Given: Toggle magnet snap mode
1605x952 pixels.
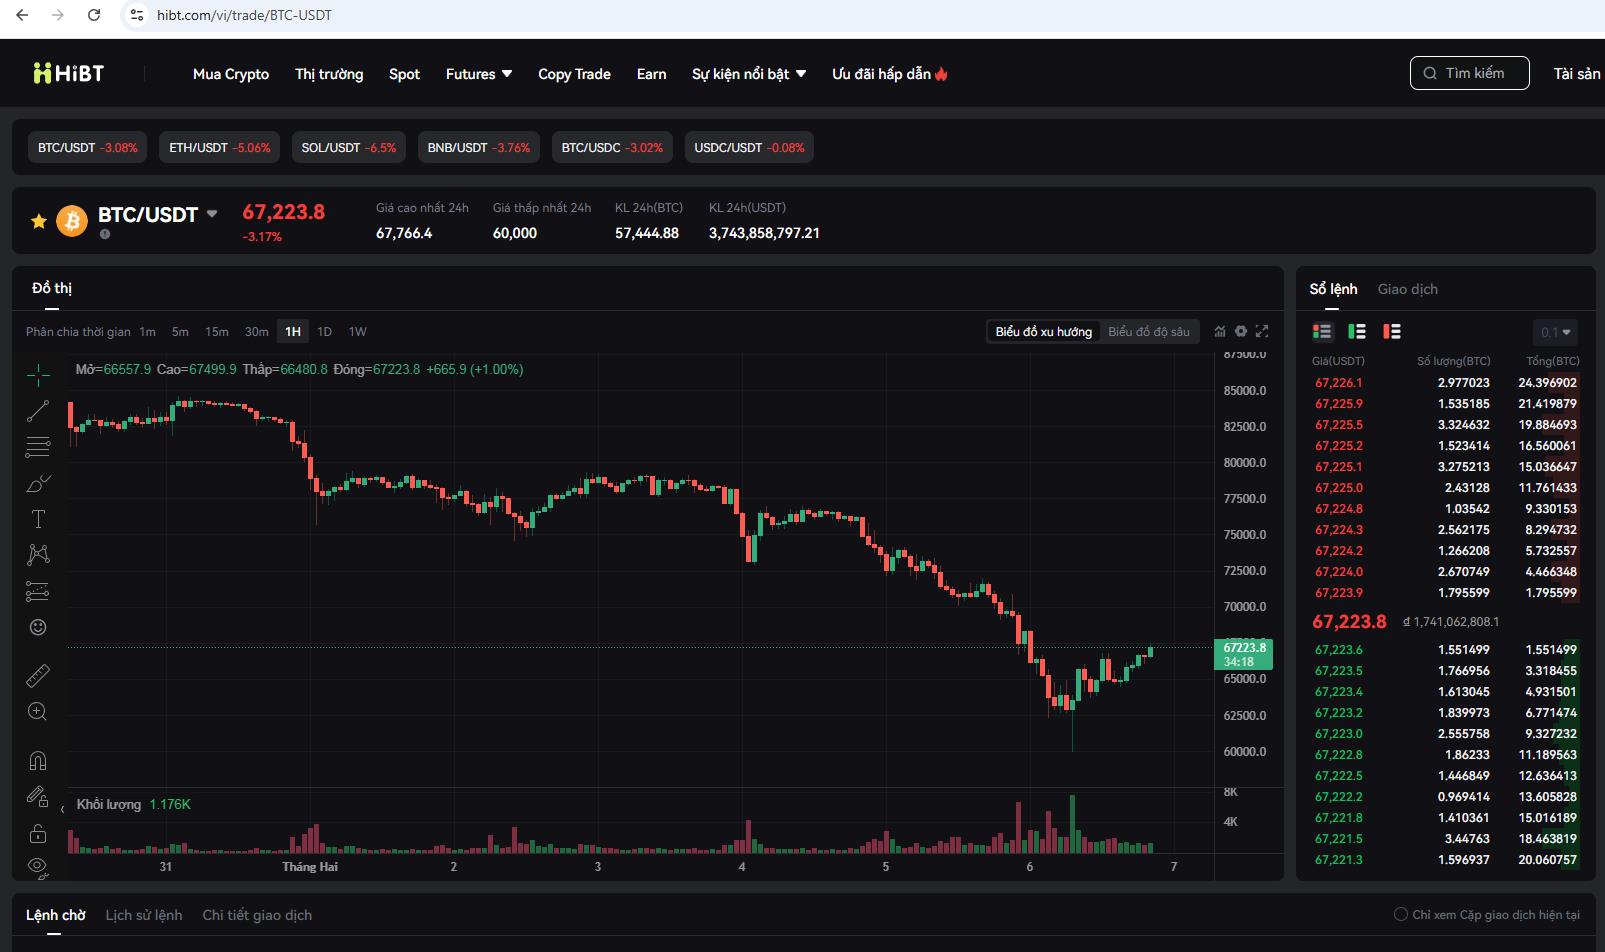Looking at the screenshot, I should click(38, 761).
